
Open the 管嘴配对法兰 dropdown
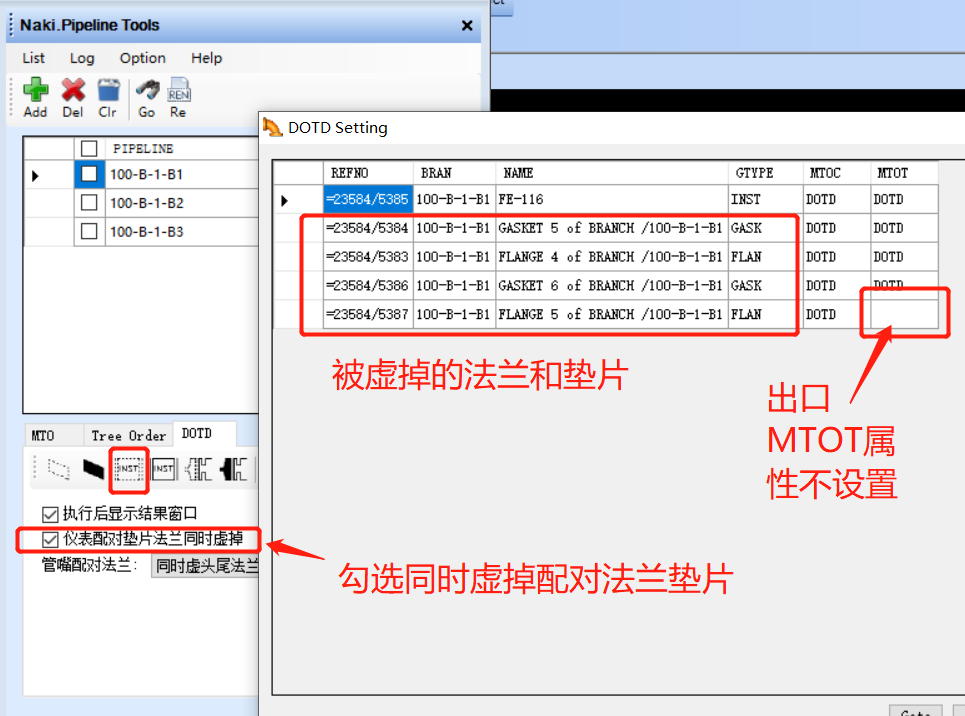(204, 565)
